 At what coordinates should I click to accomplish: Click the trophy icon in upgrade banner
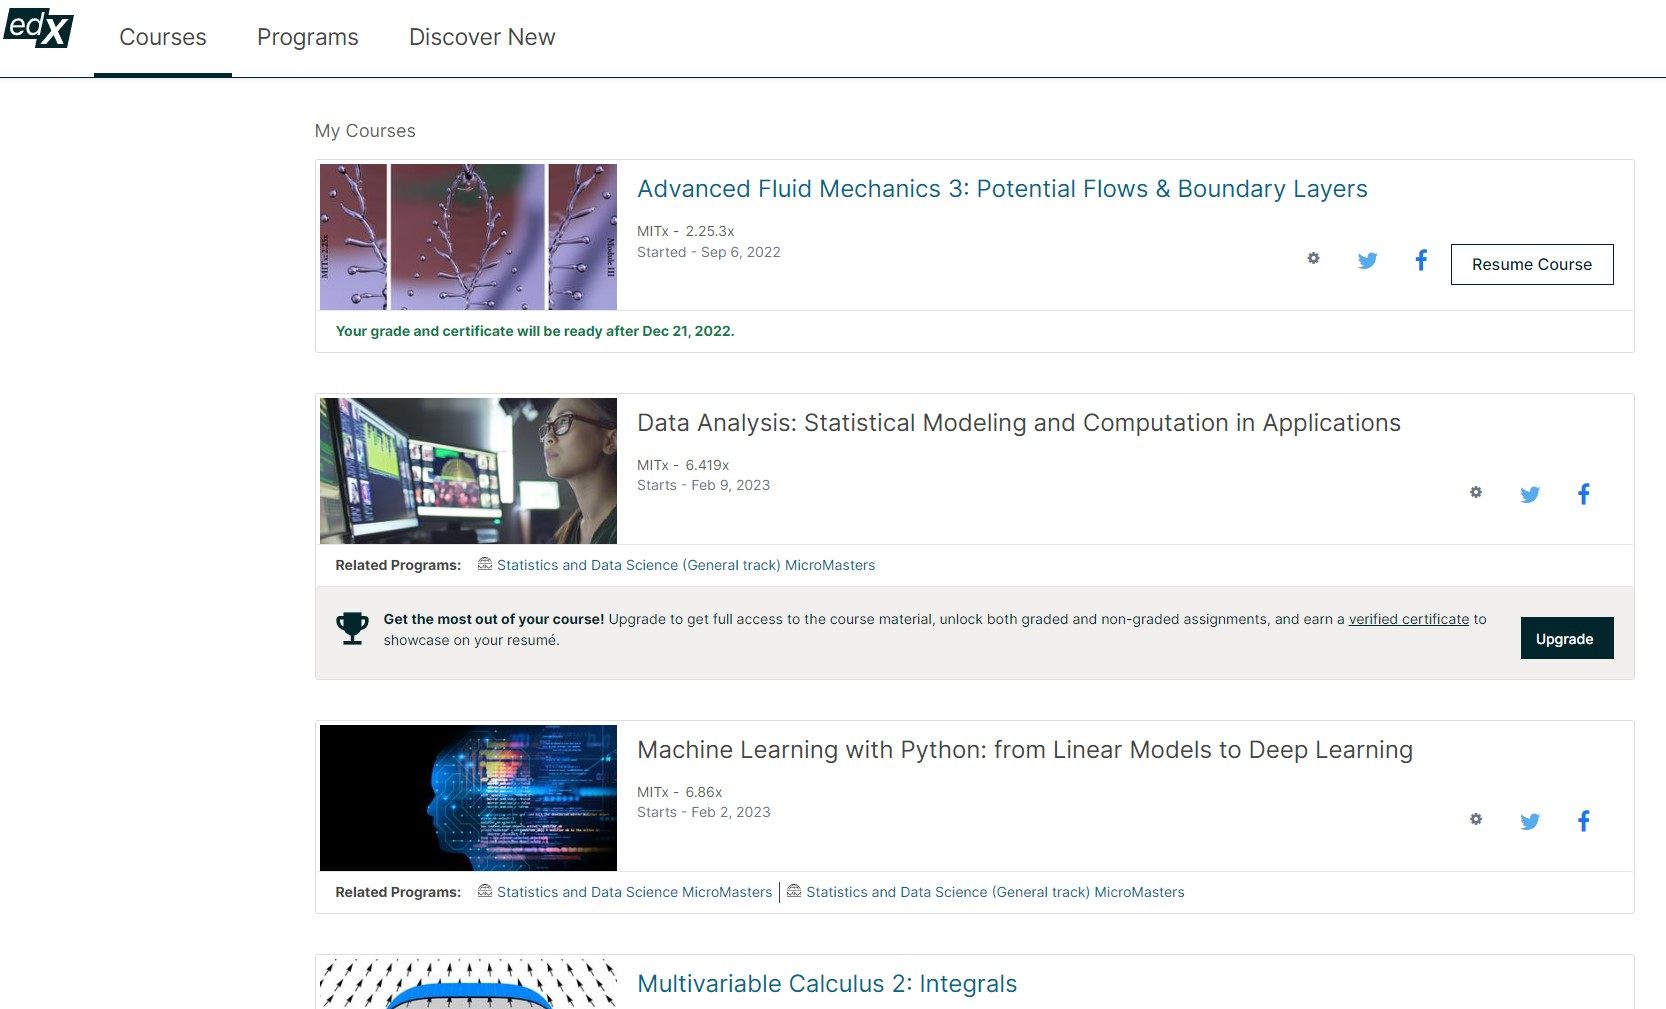click(x=352, y=628)
